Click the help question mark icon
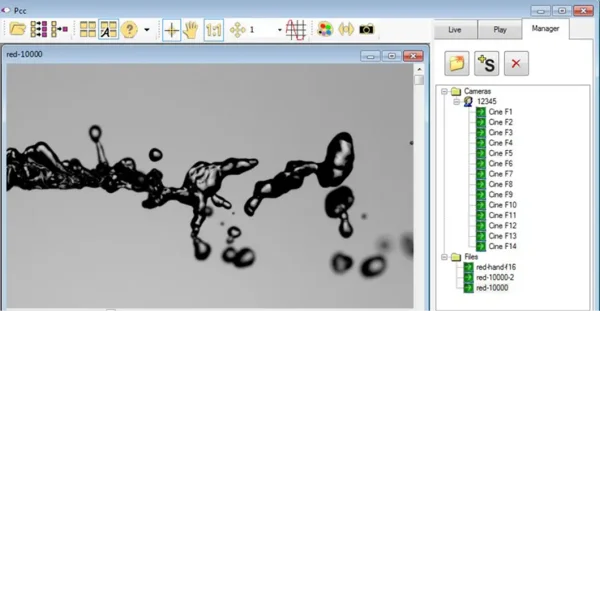 click(129, 30)
